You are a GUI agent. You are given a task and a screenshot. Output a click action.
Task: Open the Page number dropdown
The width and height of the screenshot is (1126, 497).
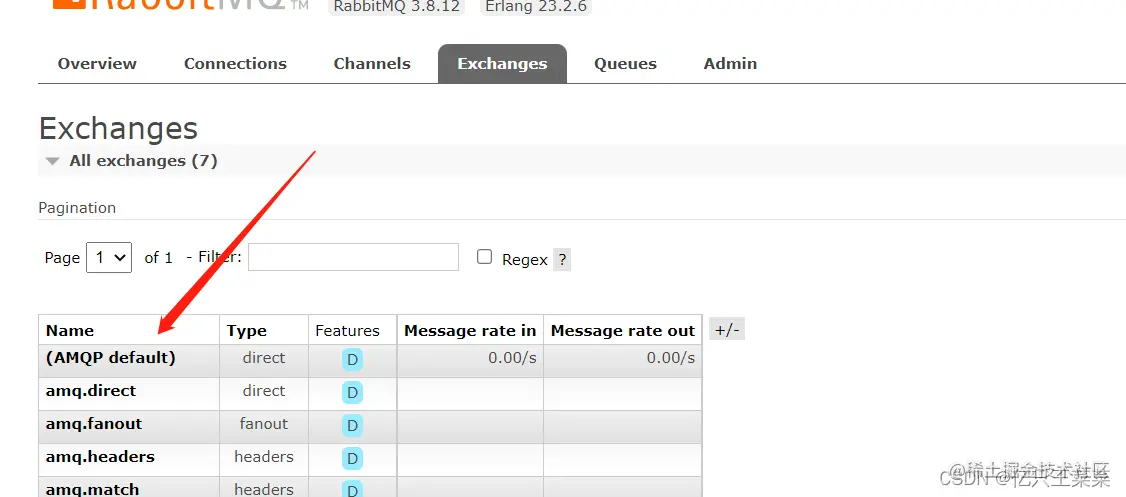coord(109,257)
